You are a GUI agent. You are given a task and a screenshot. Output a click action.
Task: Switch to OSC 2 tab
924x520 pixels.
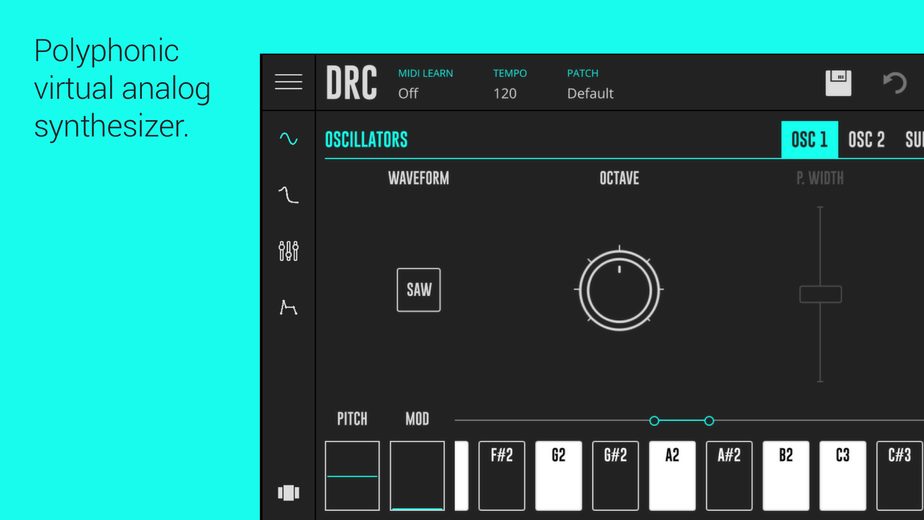[x=866, y=140]
